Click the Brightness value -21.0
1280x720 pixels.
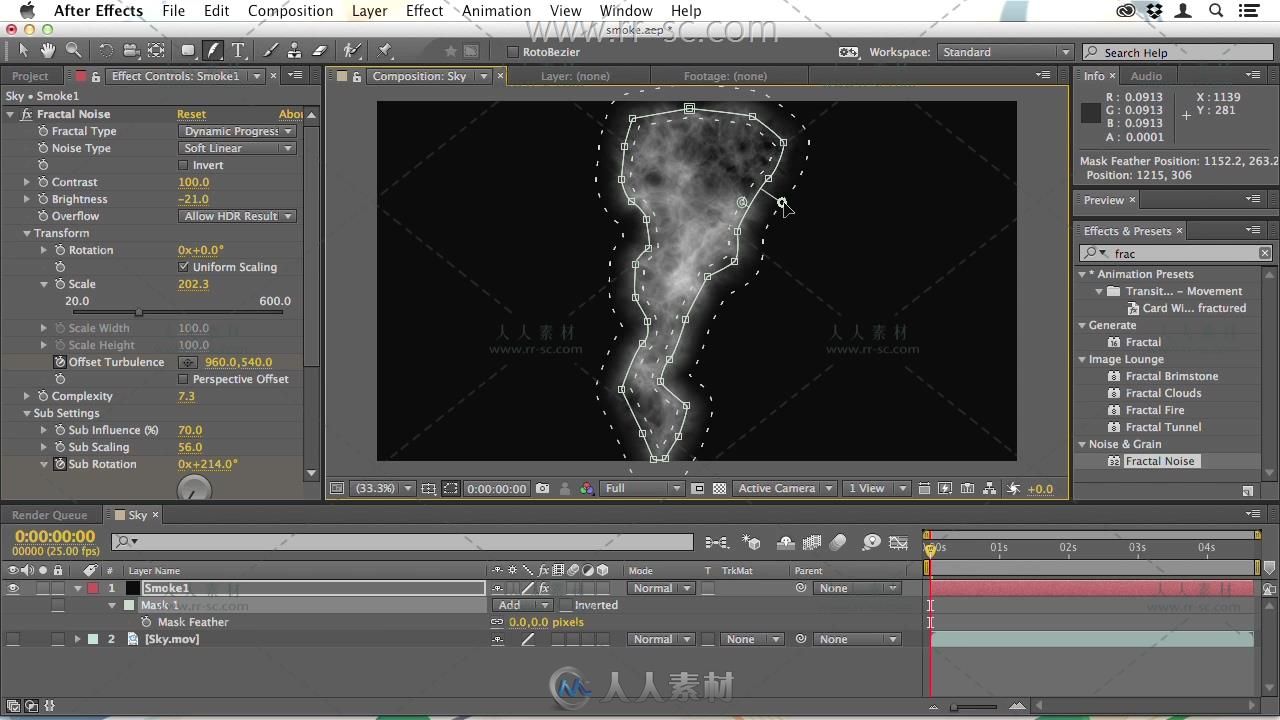pyautogui.click(x=193, y=199)
